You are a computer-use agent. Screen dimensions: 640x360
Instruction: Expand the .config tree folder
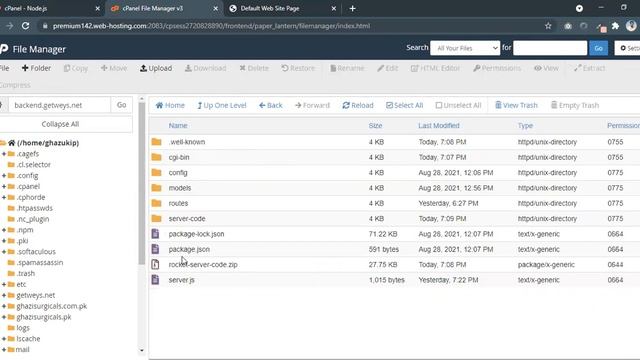(x=4, y=176)
